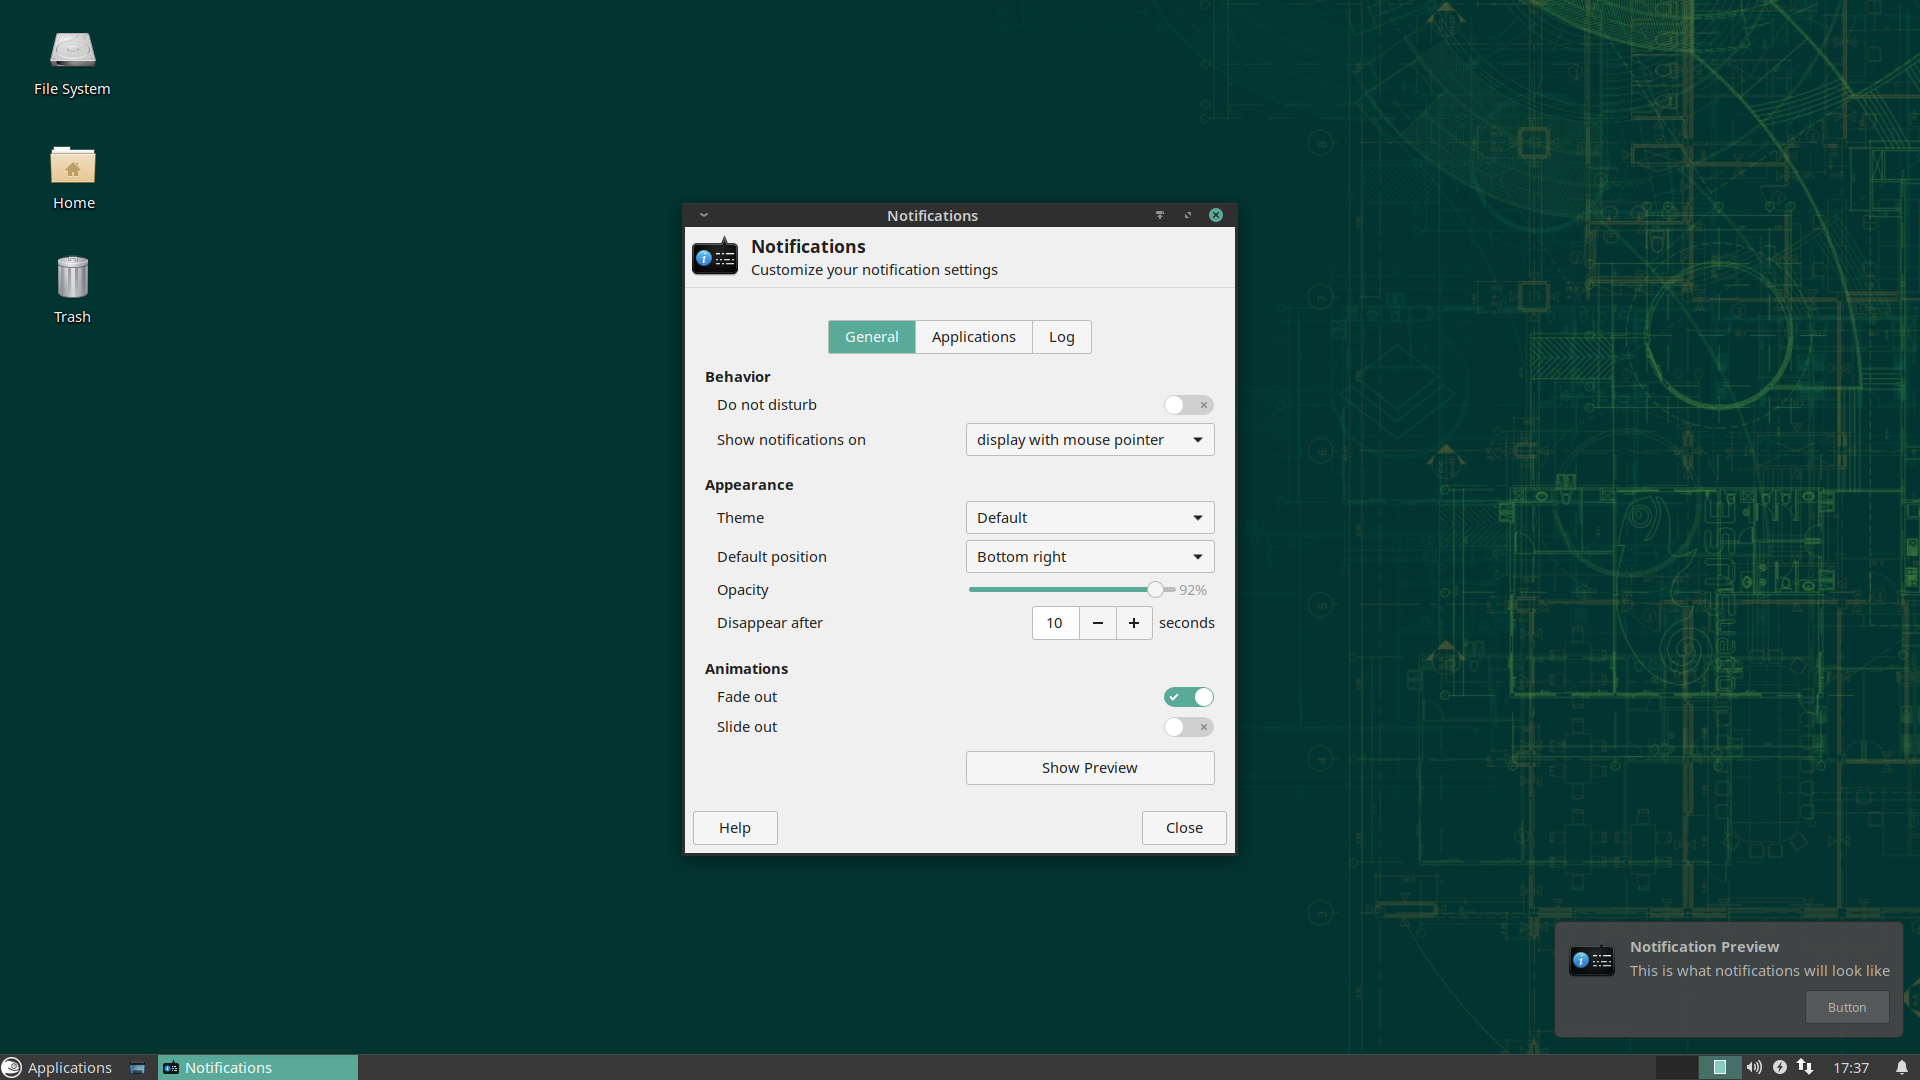The image size is (1920, 1080).
Task: Click the Help button
Action: (734, 828)
